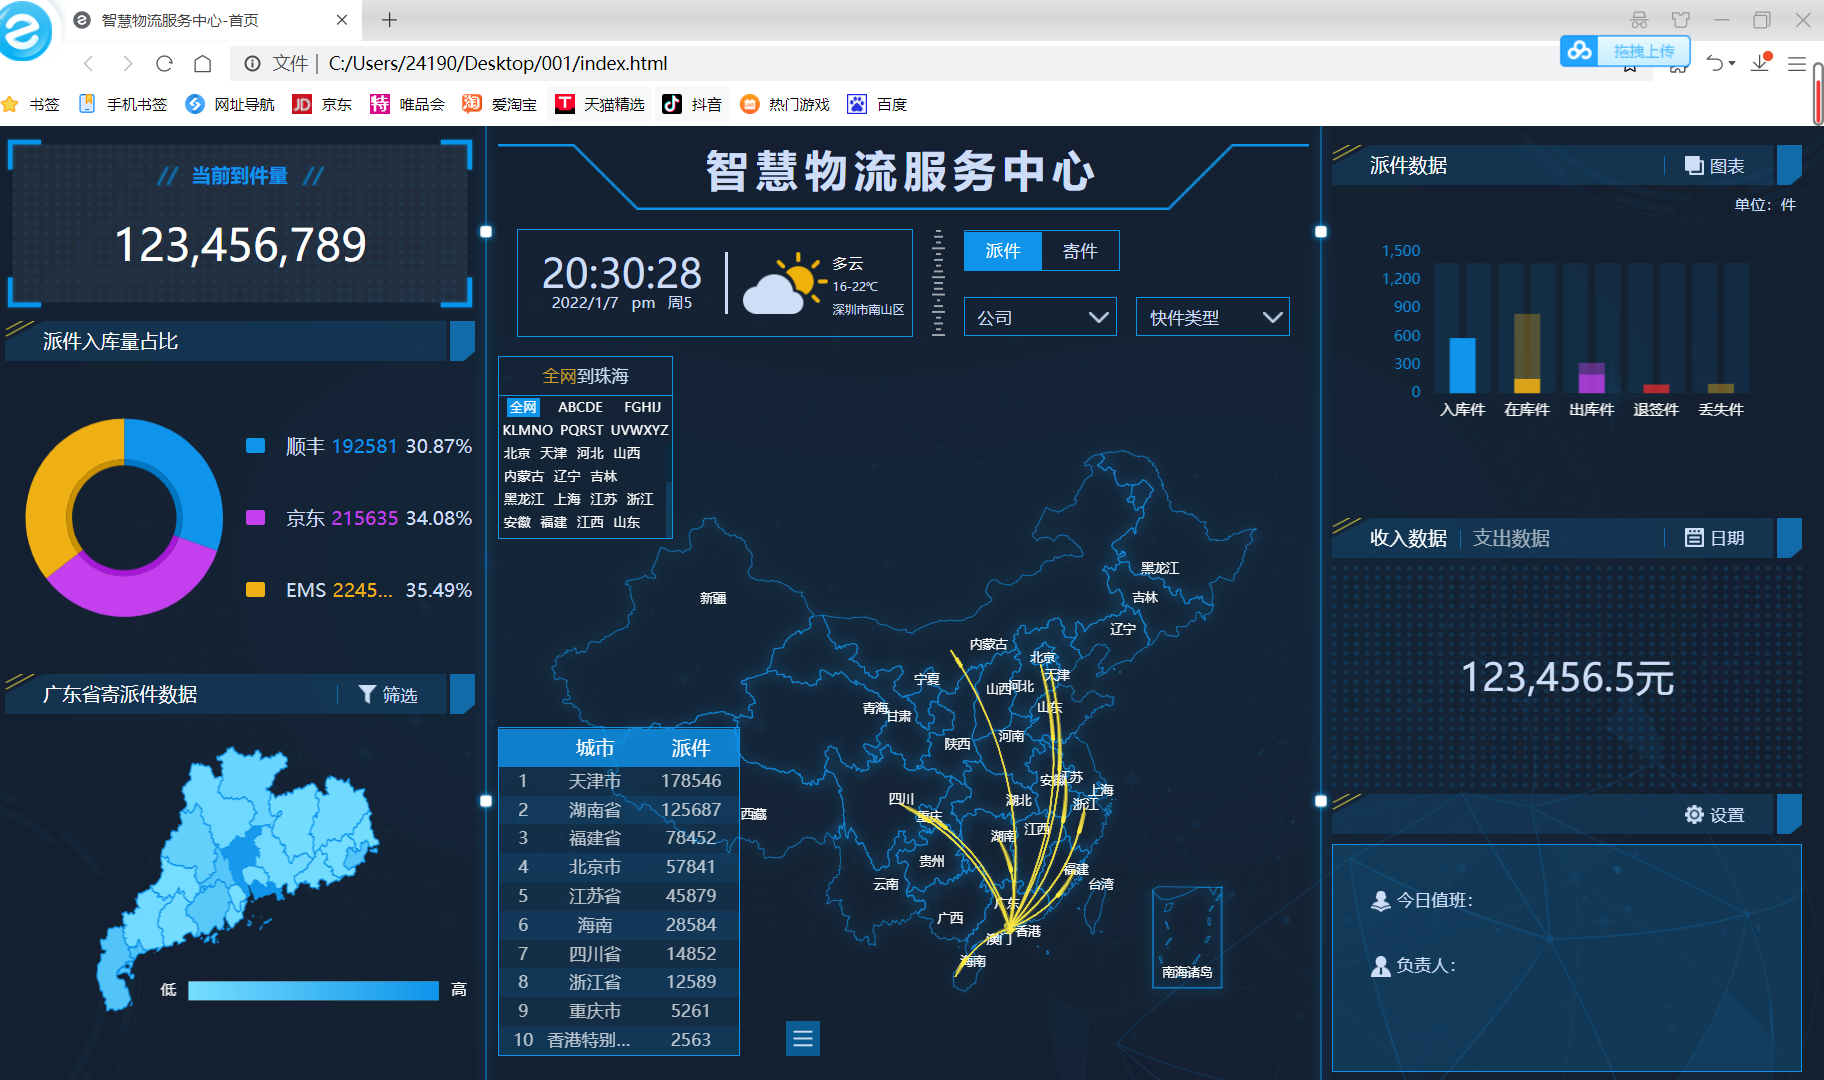The height and width of the screenshot is (1080, 1824).
Task: Go to browser home page icon
Action: (203, 64)
